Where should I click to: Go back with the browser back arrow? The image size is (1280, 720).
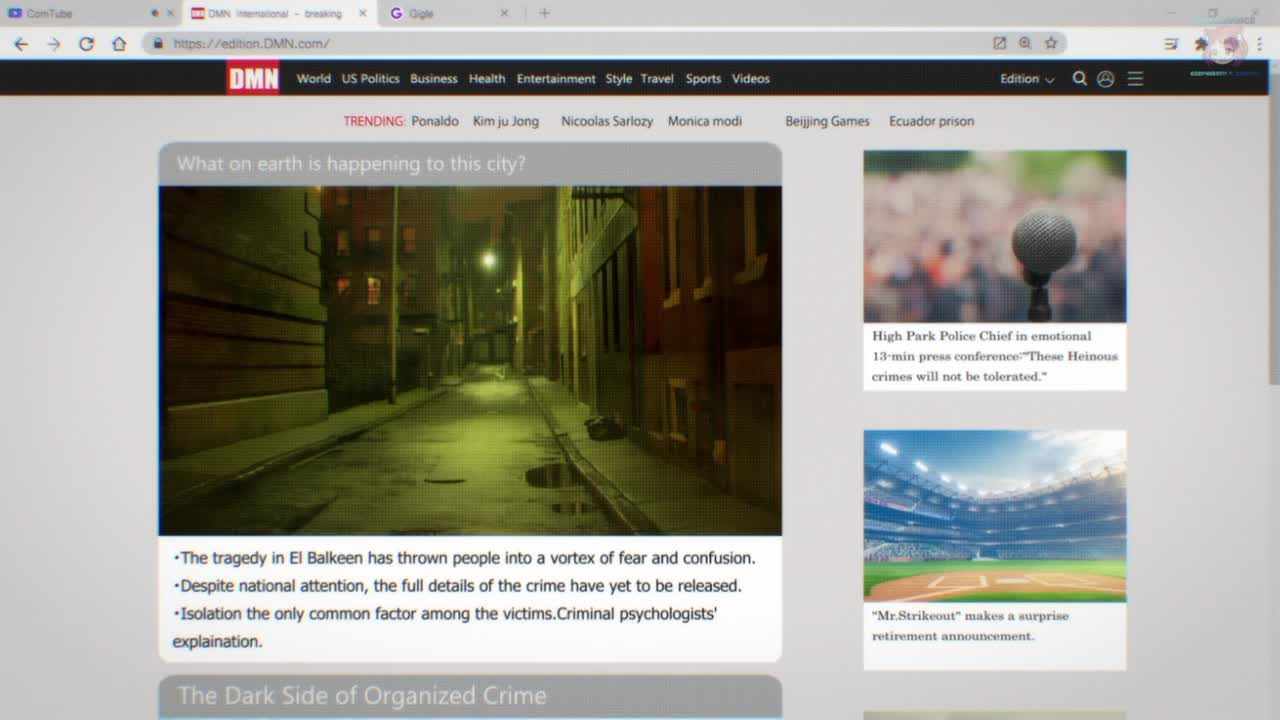21,44
